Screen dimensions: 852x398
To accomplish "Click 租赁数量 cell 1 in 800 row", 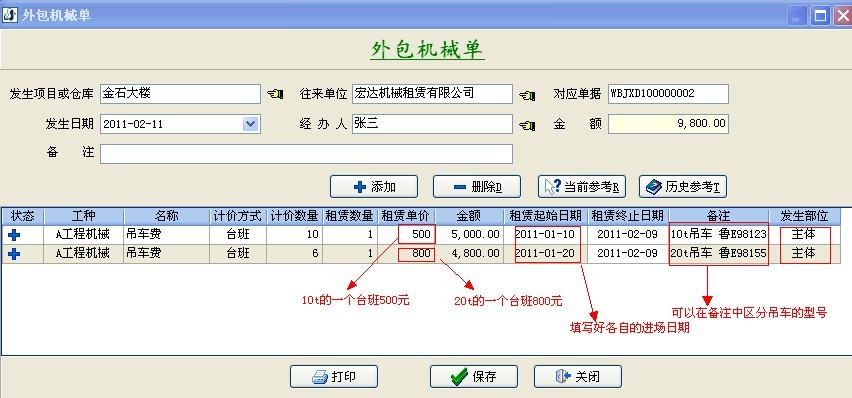I will (x=350, y=253).
